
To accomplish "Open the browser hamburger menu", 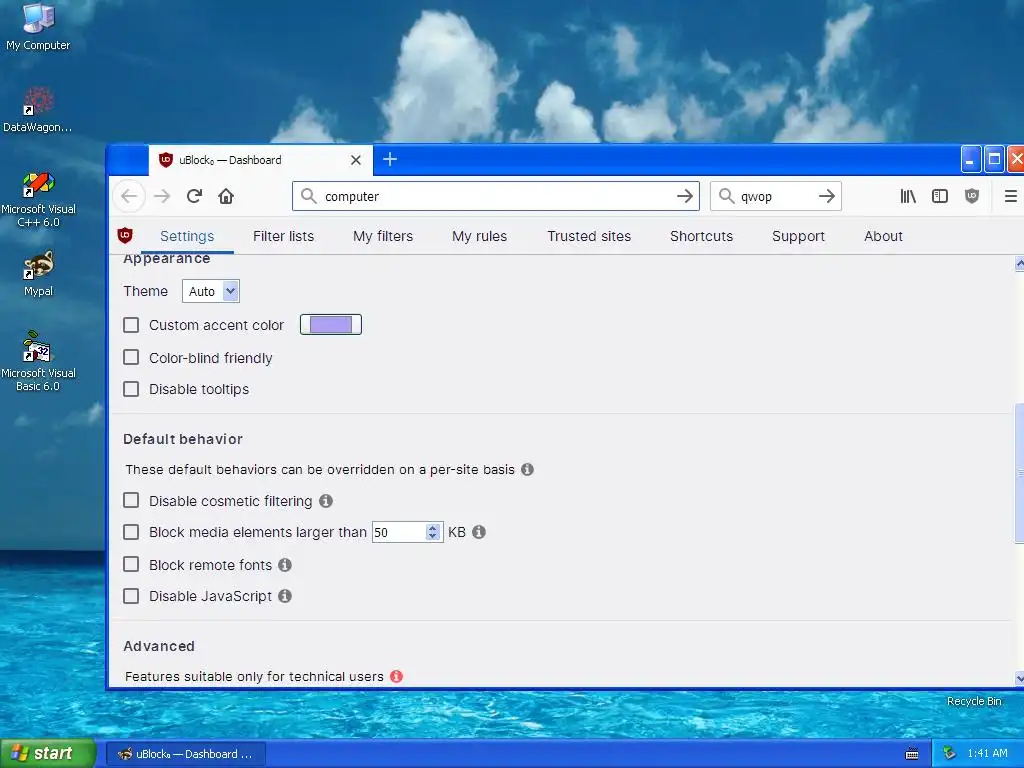I will 1010,196.
